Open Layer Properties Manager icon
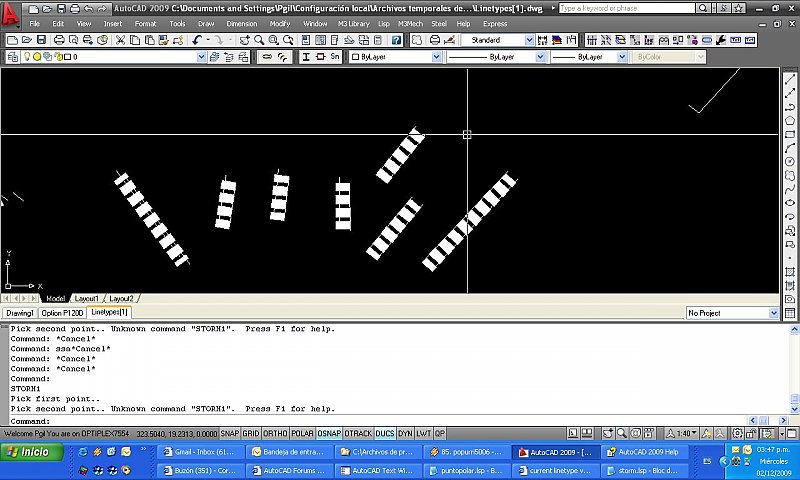 pyautogui.click(x=12, y=57)
